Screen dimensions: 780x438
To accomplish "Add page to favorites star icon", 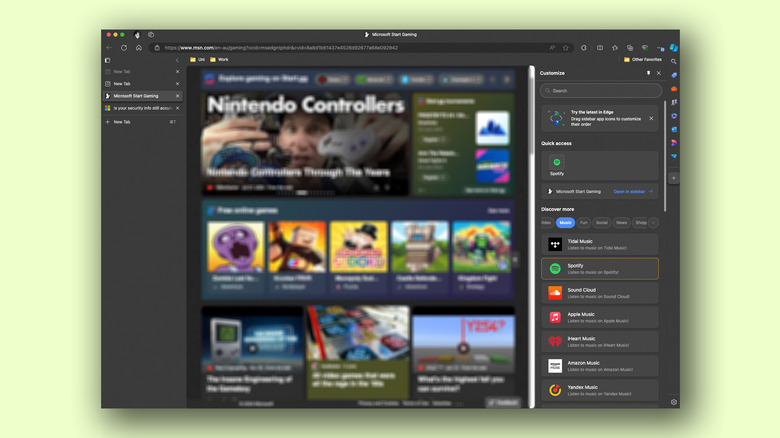I will tap(566, 48).
